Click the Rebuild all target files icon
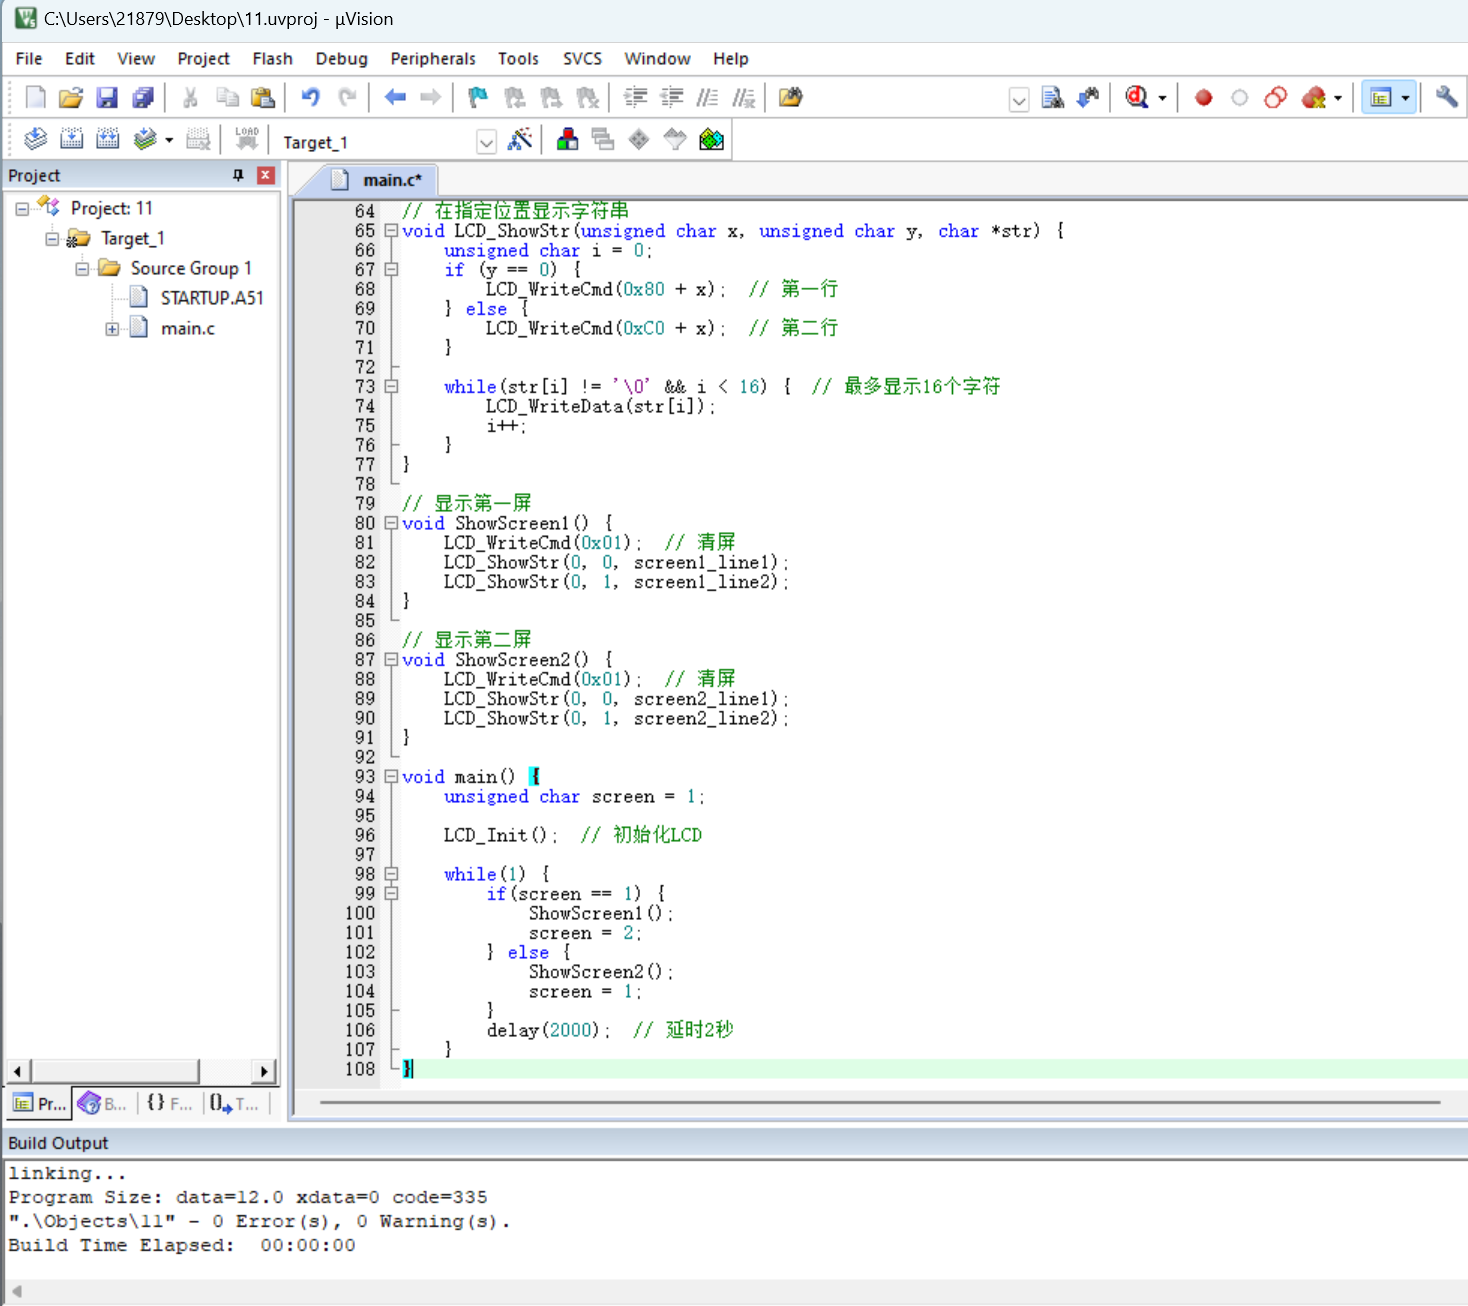Screen dimensions: 1468x1306 click(x=108, y=138)
